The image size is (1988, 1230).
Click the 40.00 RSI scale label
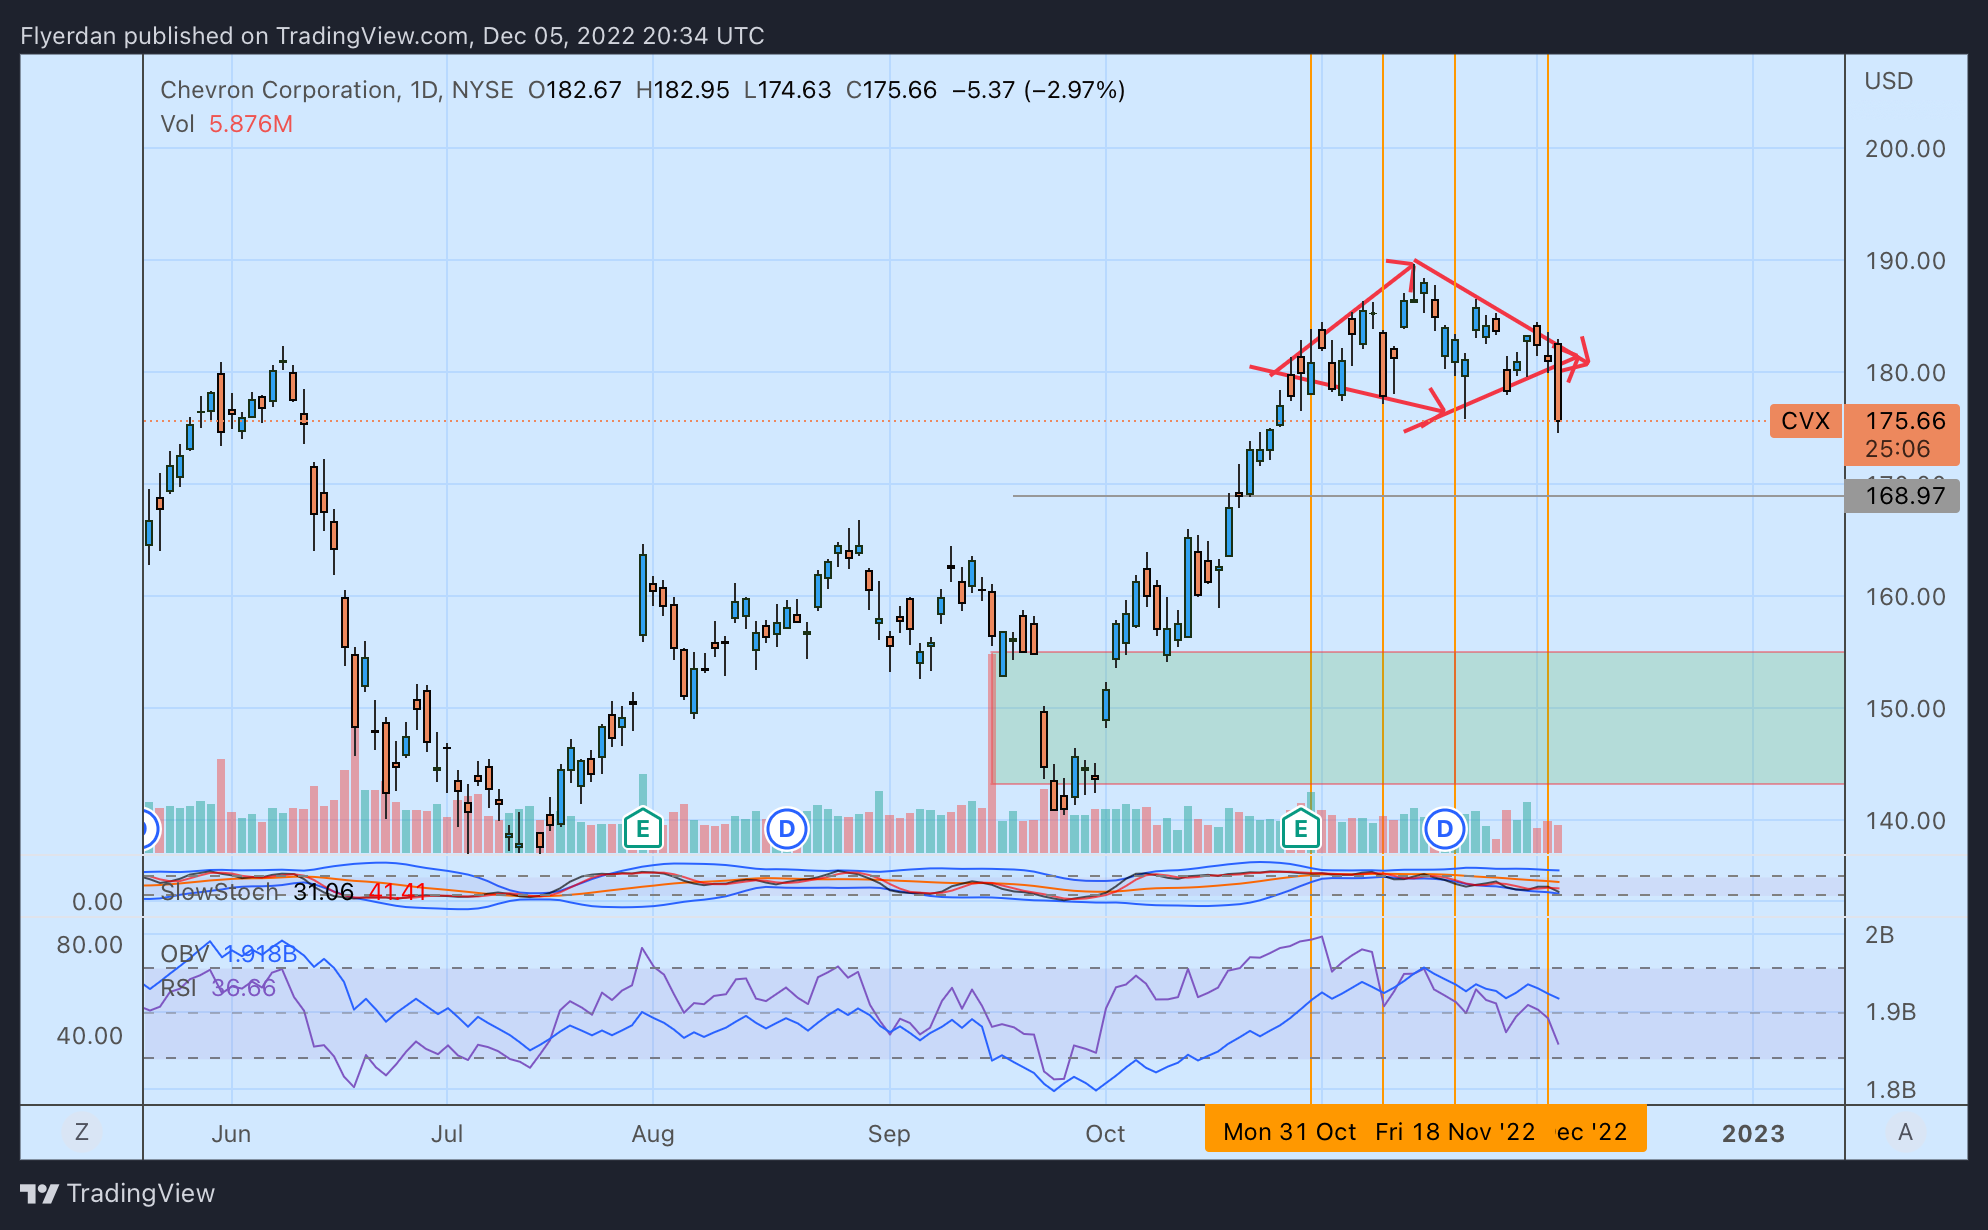89,1035
